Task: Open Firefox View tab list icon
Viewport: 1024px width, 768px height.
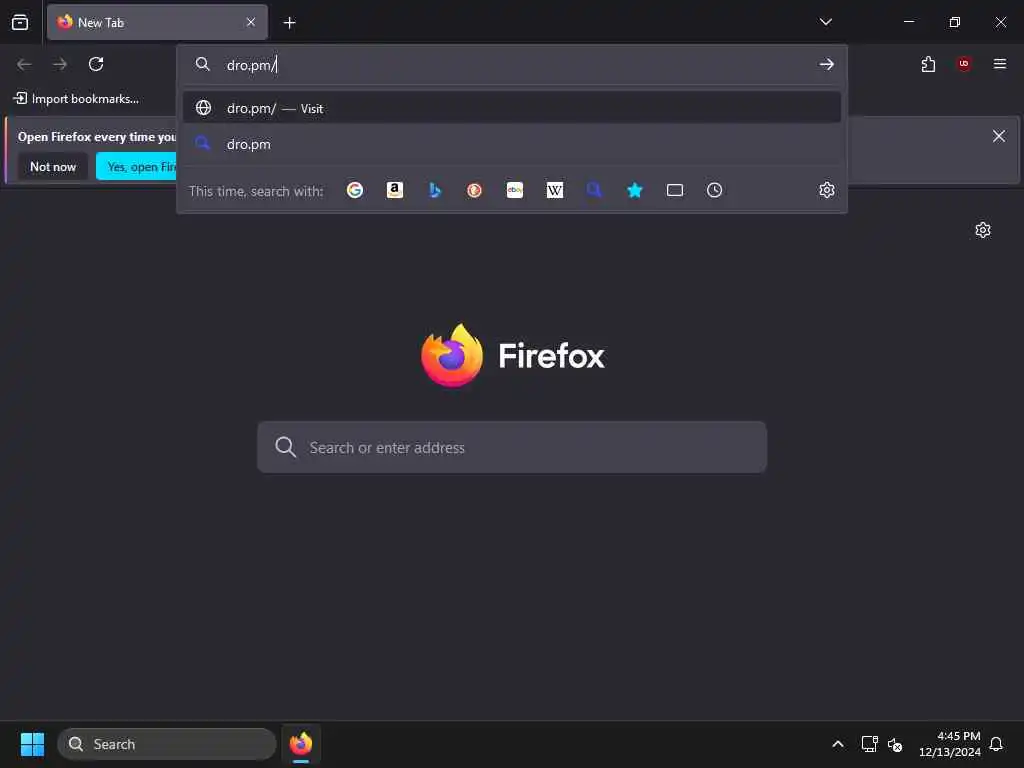Action: pyautogui.click(x=20, y=22)
